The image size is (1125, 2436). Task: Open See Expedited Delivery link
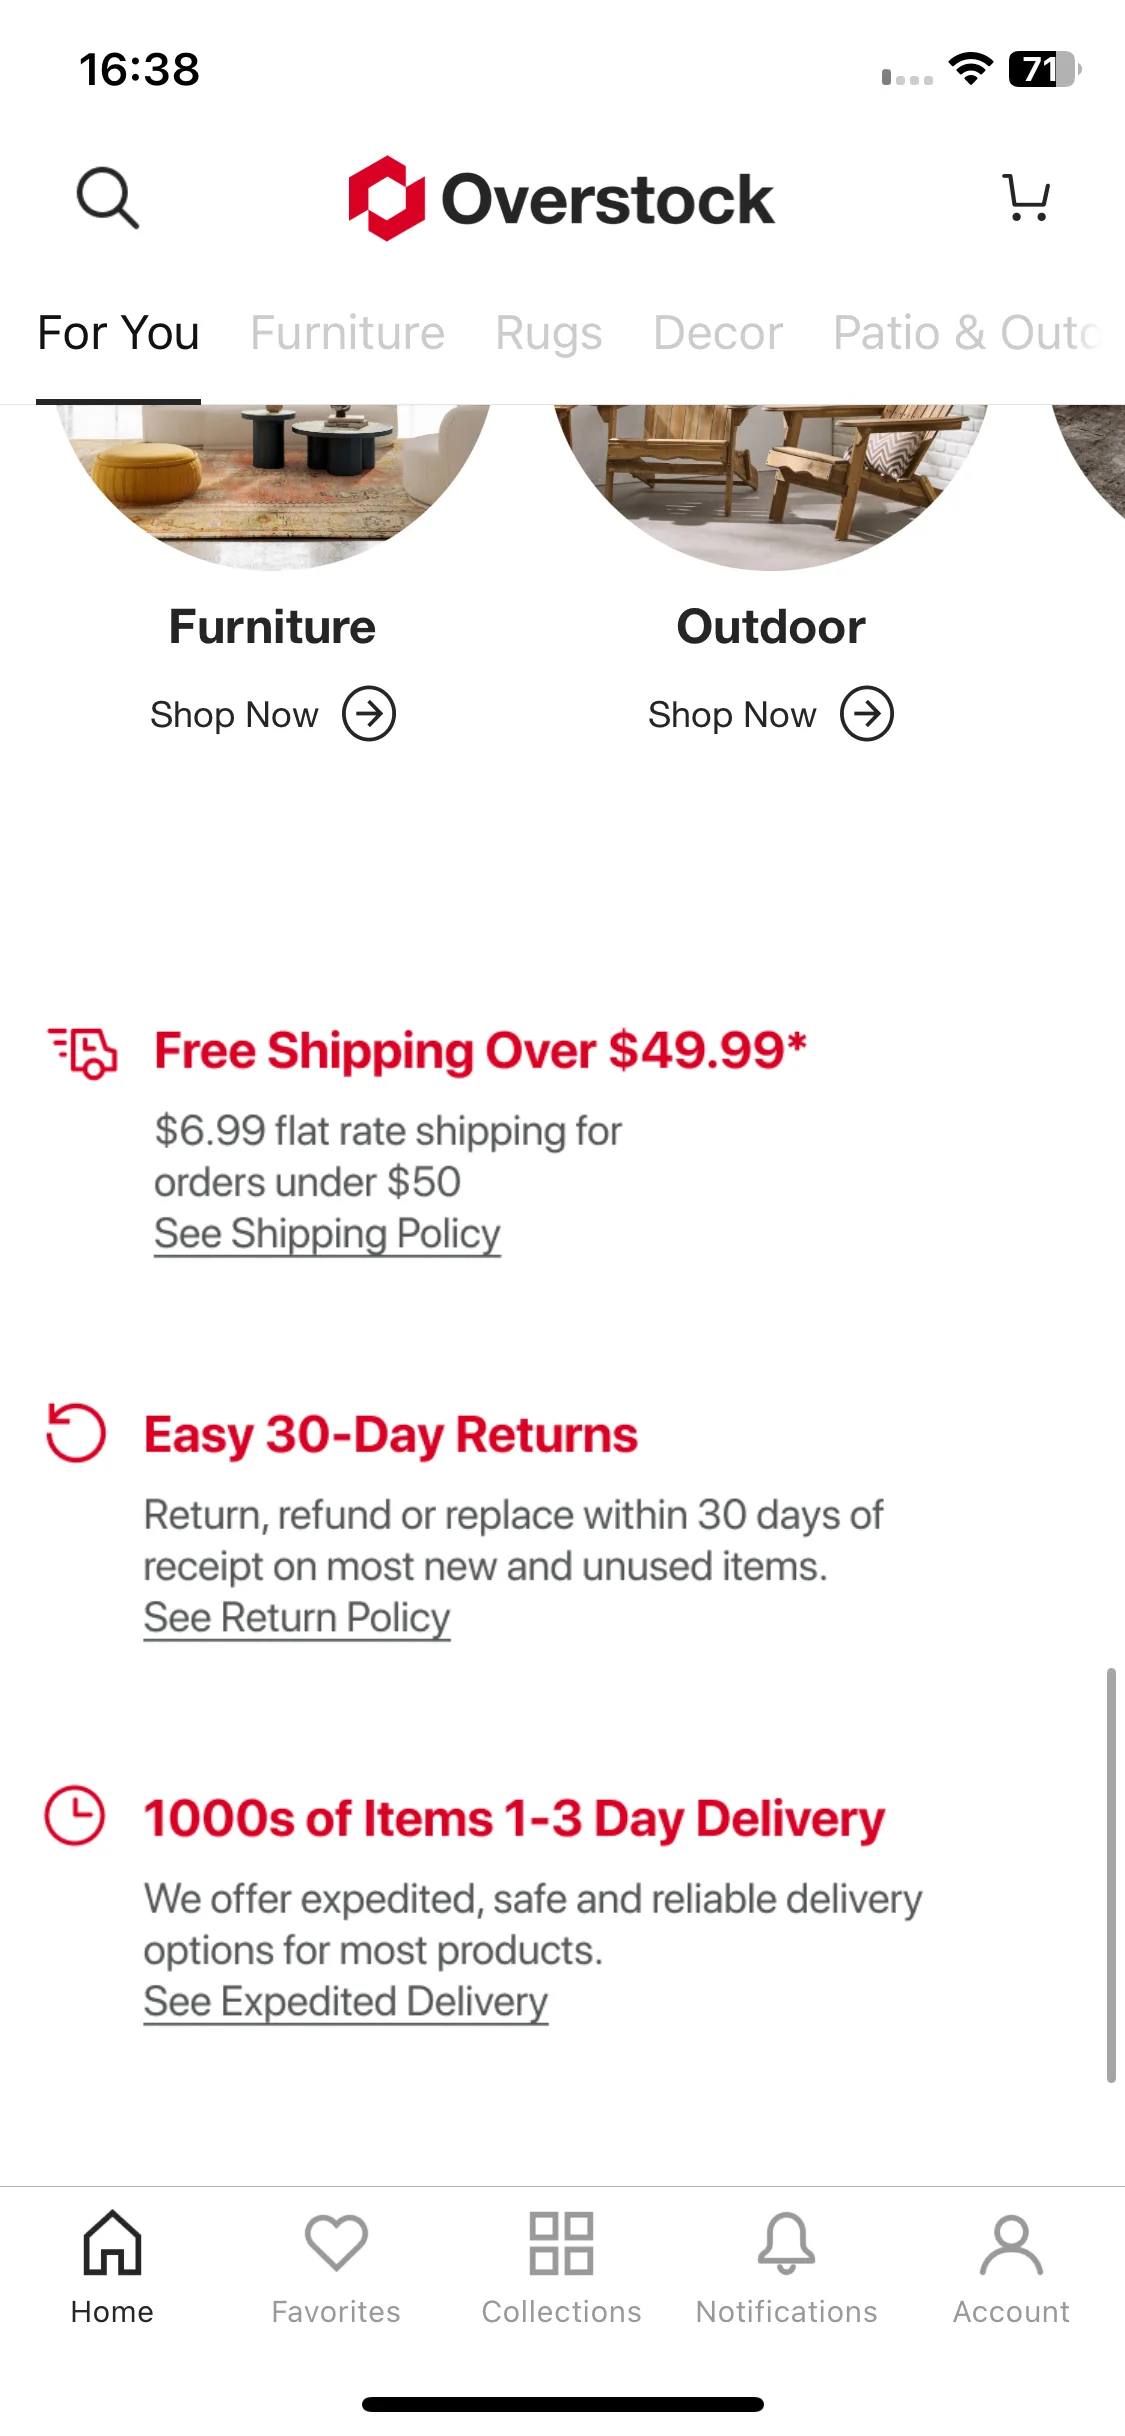[x=346, y=2002]
